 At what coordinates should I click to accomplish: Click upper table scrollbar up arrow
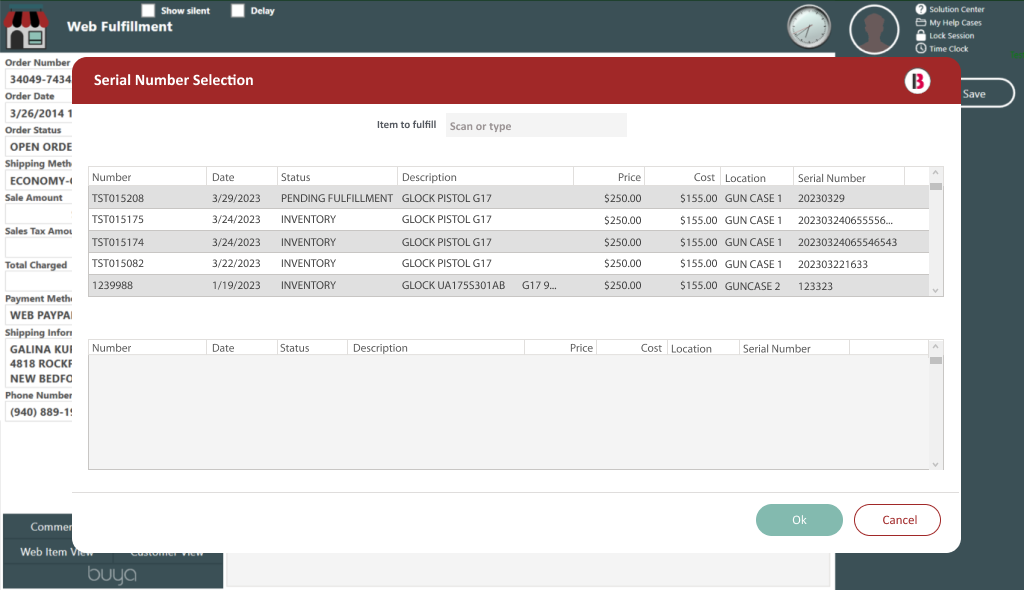click(935, 172)
